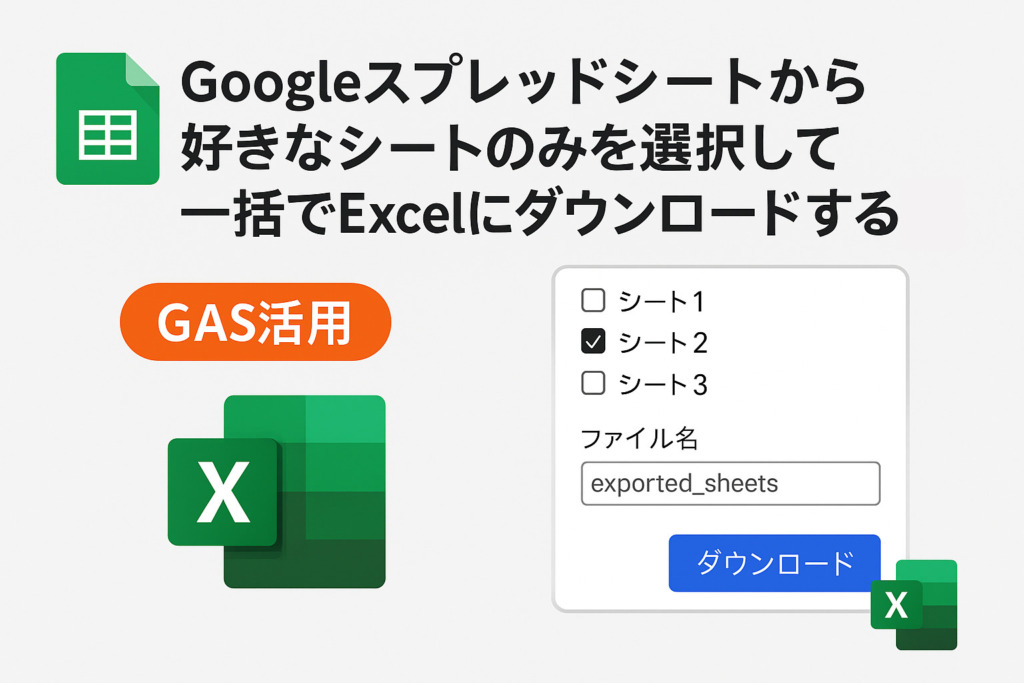Screen dimensions: 1024x683
Task: Click the blue ダウンロード button
Action: [x=775, y=563]
